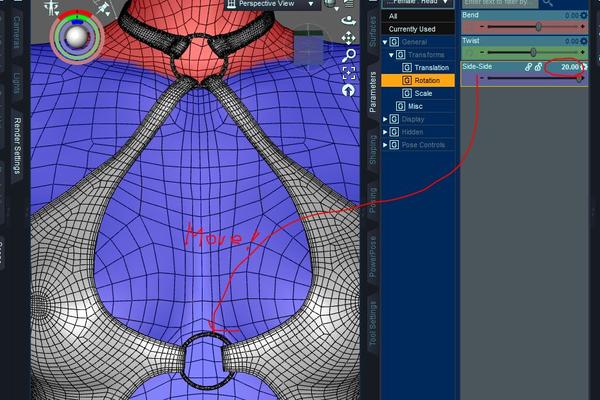
Task: Click the Bend slider handle
Action: (538, 27)
